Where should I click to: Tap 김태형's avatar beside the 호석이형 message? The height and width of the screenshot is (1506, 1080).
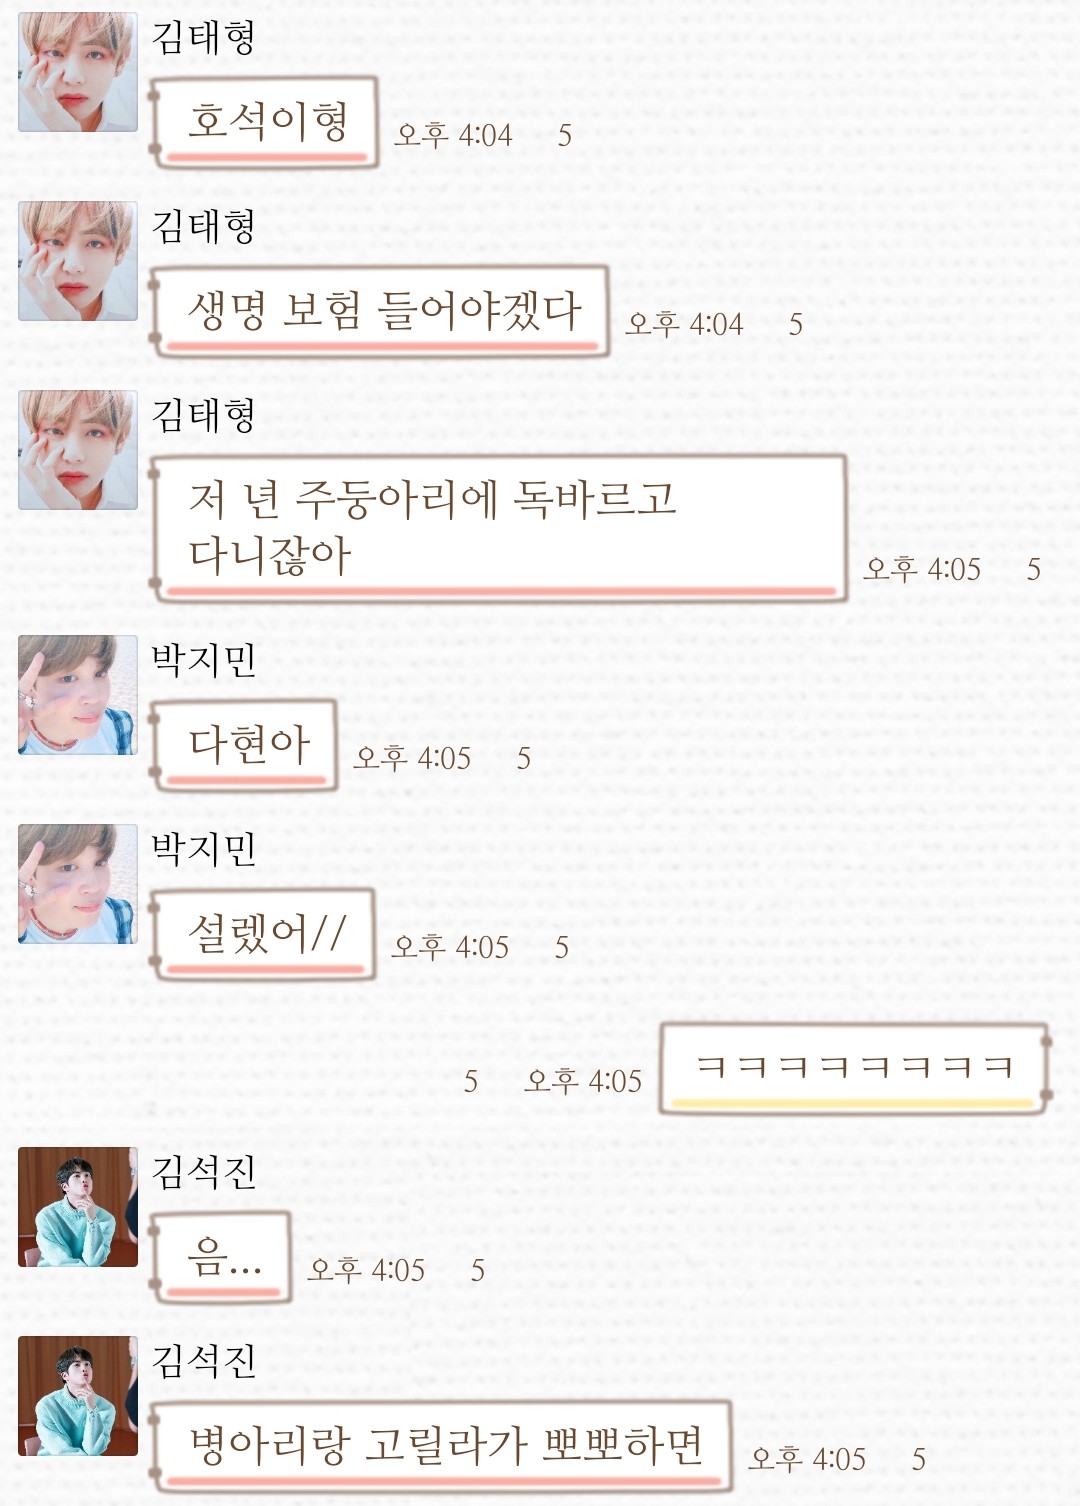point(78,72)
